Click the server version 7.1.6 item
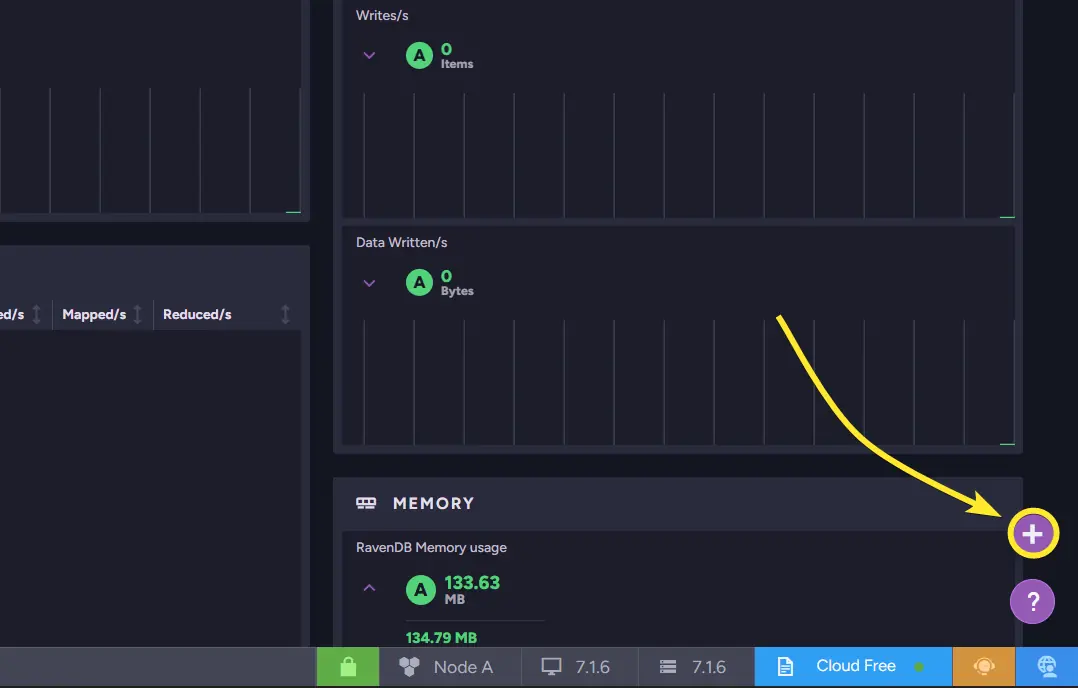1078x688 pixels. pos(693,667)
